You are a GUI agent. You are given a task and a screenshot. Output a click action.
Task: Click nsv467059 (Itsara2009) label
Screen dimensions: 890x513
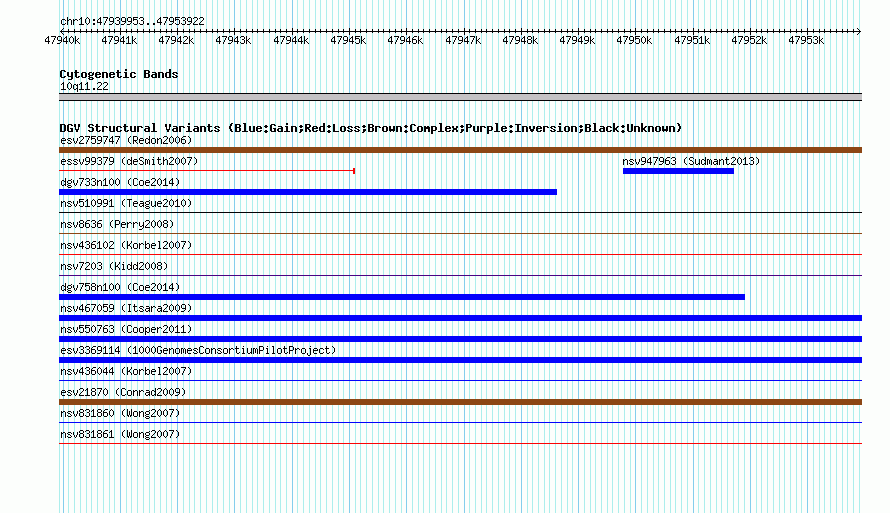point(126,308)
